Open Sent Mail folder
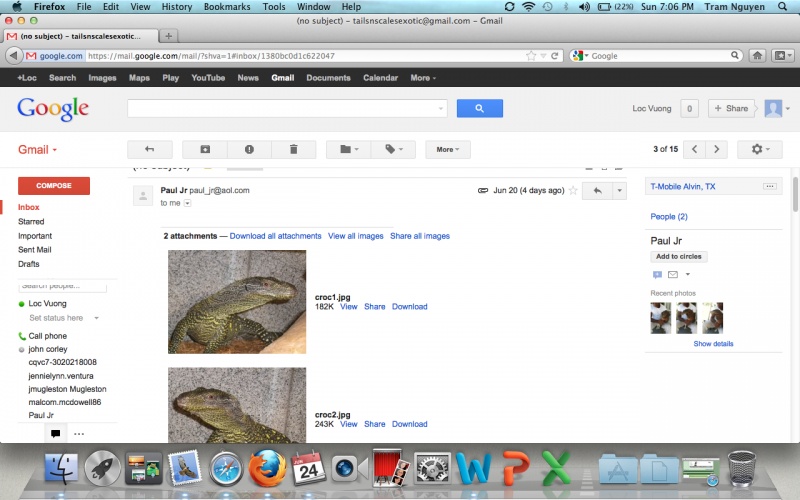800x500 pixels. (35, 249)
